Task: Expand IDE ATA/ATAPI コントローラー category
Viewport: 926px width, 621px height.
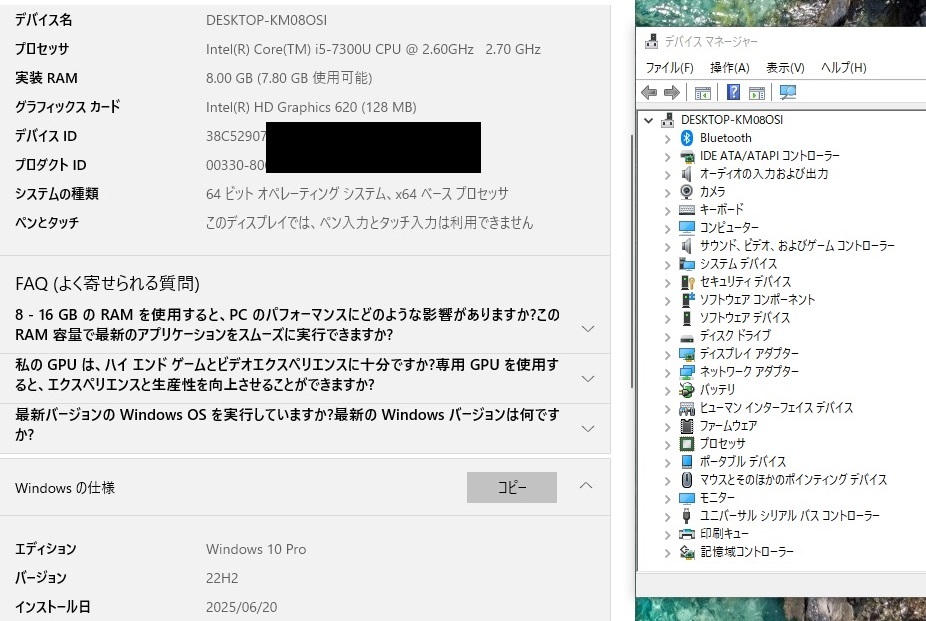Action: coord(667,157)
